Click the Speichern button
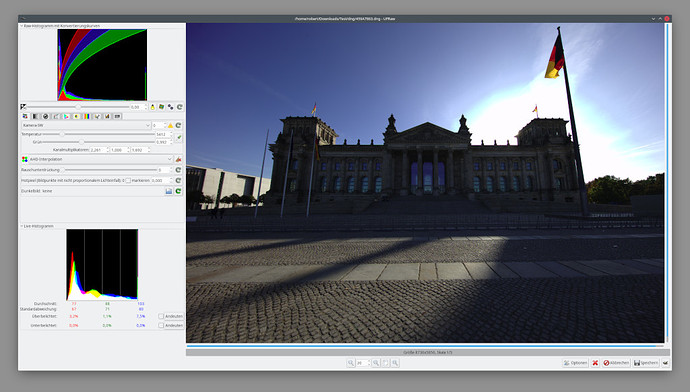This screenshot has width=690, height=392. (x=646, y=363)
